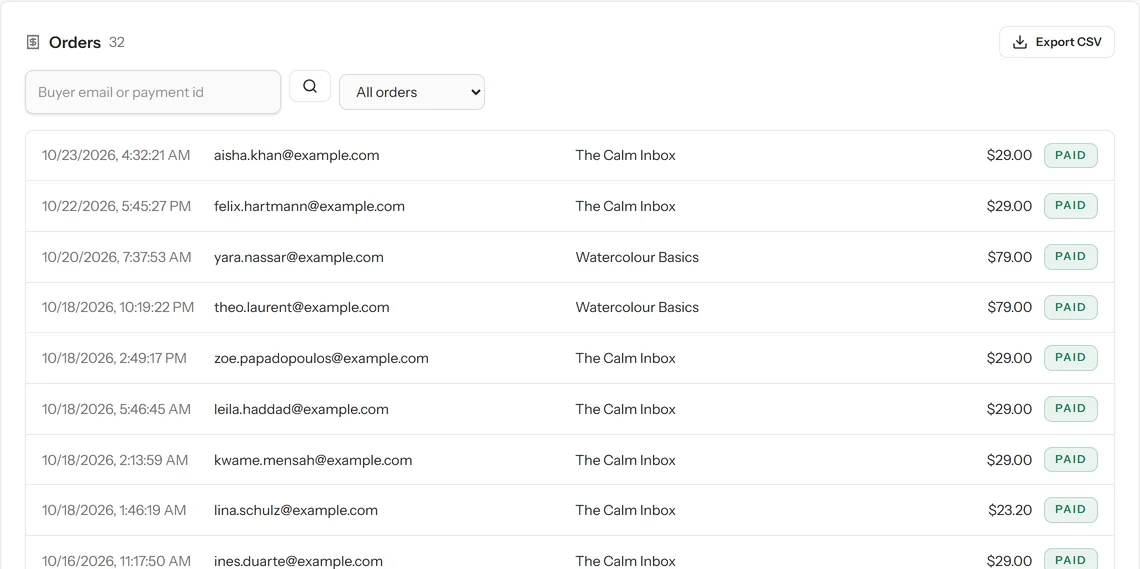1140x569 pixels.
Task: Select felix.hartmann@example.com email
Action: tap(309, 206)
